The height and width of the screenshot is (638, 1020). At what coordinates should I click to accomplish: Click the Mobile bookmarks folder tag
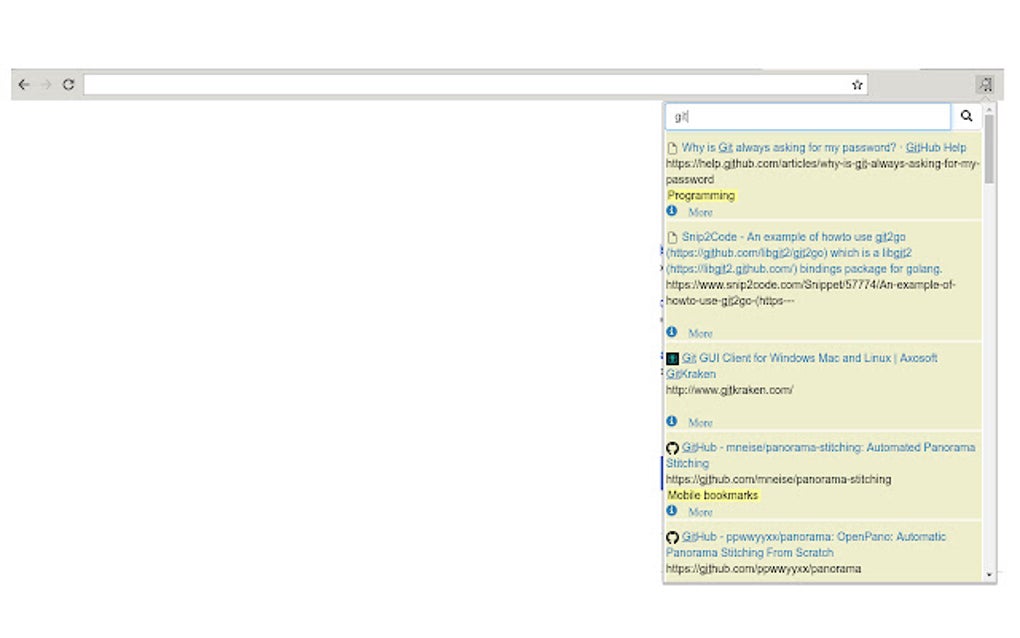point(713,496)
